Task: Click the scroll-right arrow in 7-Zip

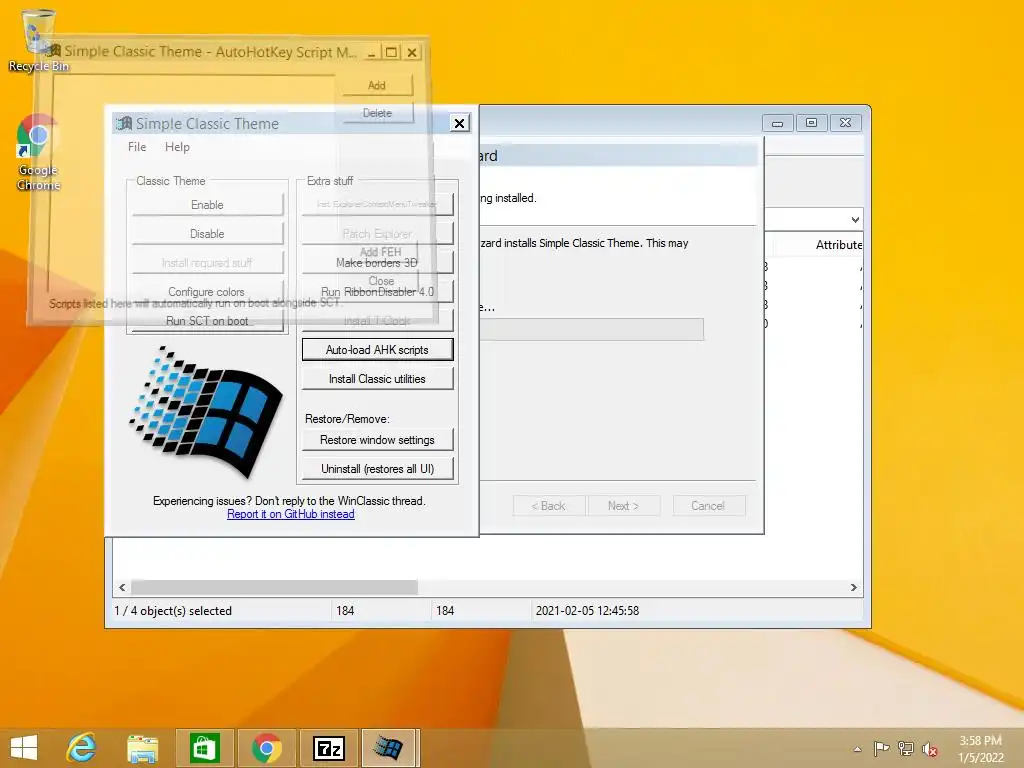Action: [853, 587]
